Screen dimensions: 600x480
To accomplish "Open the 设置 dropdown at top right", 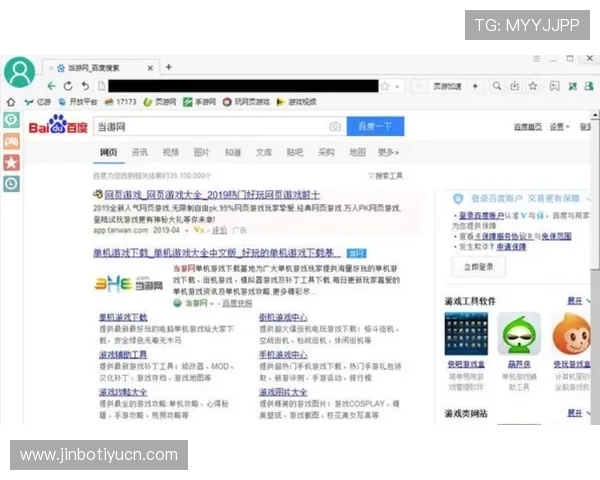I will click(x=559, y=127).
